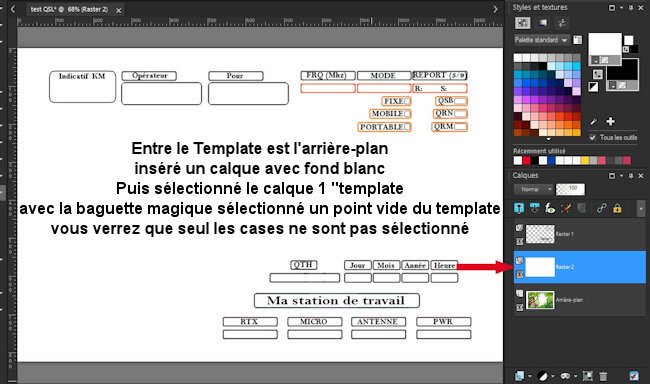Click the group layers icon at Calques bottom
Viewport: 650px width, 384px height.
(x=587, y=376)
